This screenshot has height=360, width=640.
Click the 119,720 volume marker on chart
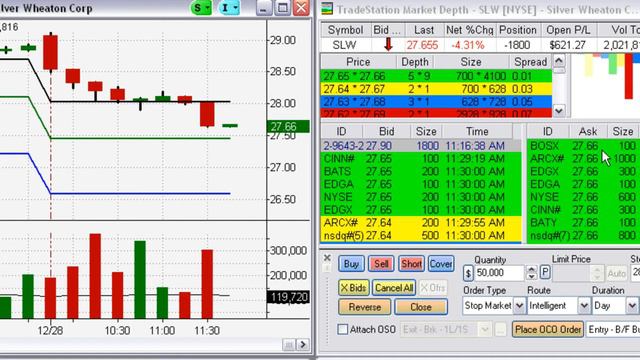288,297
